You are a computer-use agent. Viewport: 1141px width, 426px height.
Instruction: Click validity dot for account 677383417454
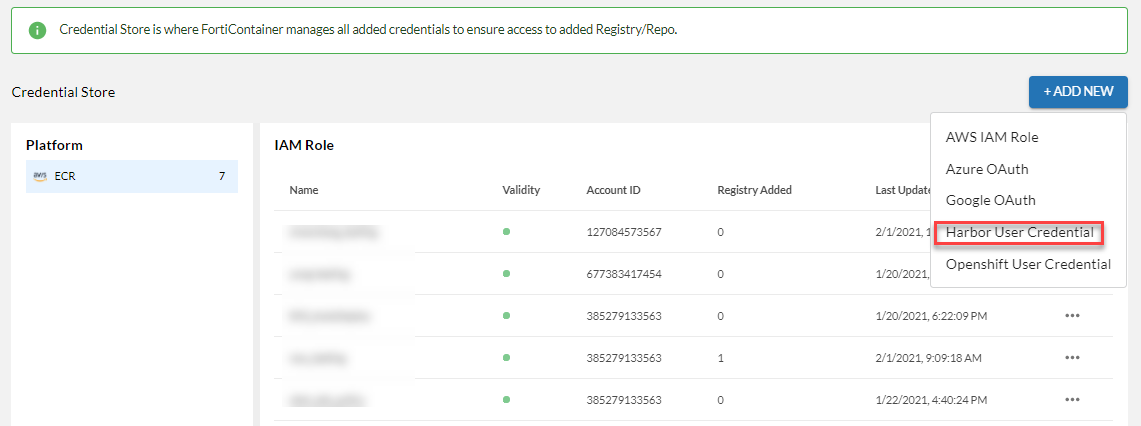tap(507, 274)
